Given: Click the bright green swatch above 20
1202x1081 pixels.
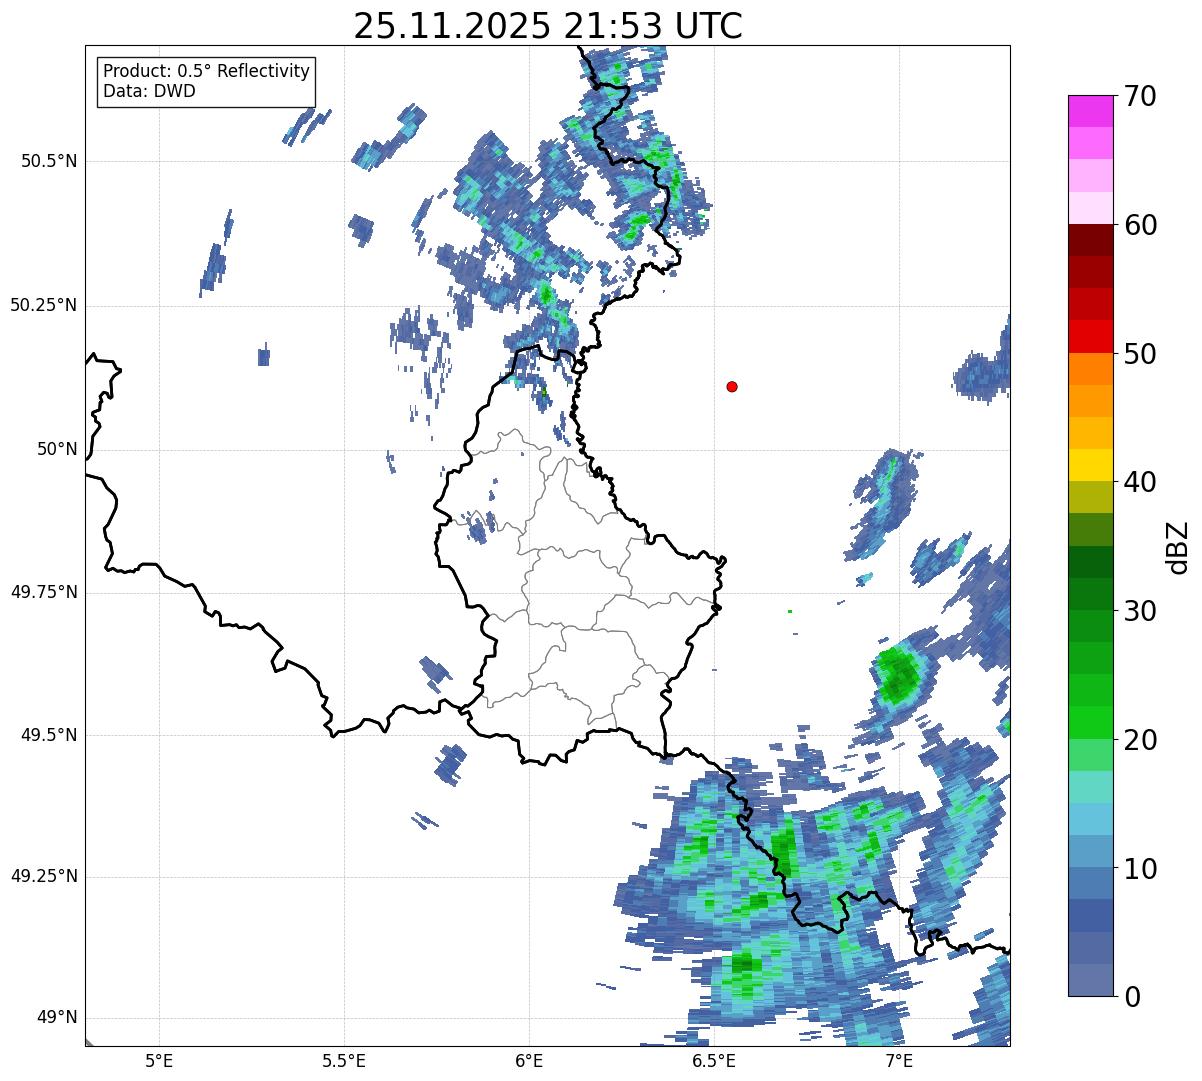Looking at the screenshot, I should [x=1091, y=723].
